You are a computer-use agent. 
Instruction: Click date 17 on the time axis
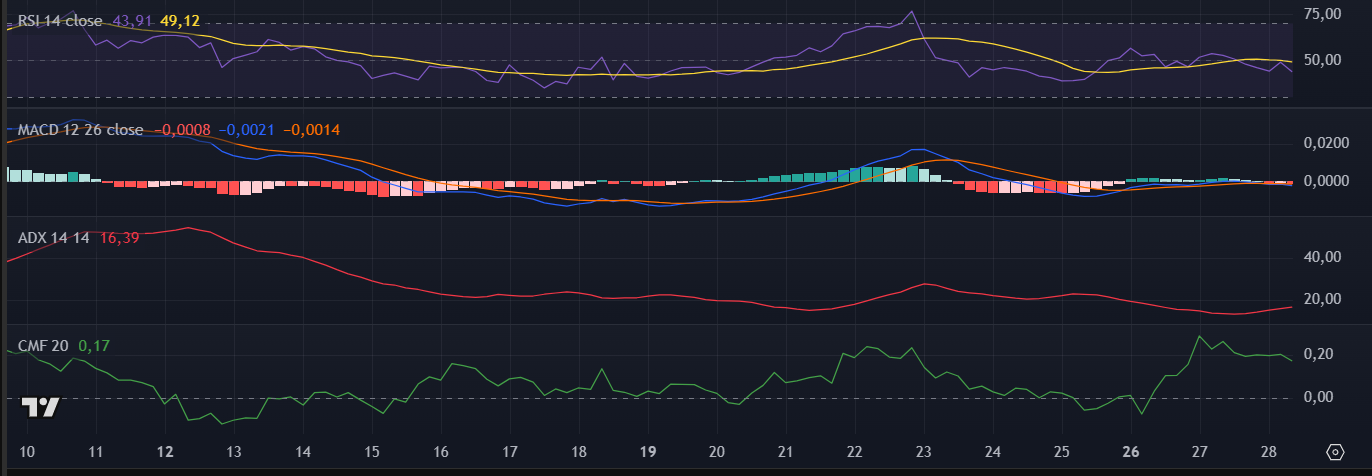tap(510, 451)
